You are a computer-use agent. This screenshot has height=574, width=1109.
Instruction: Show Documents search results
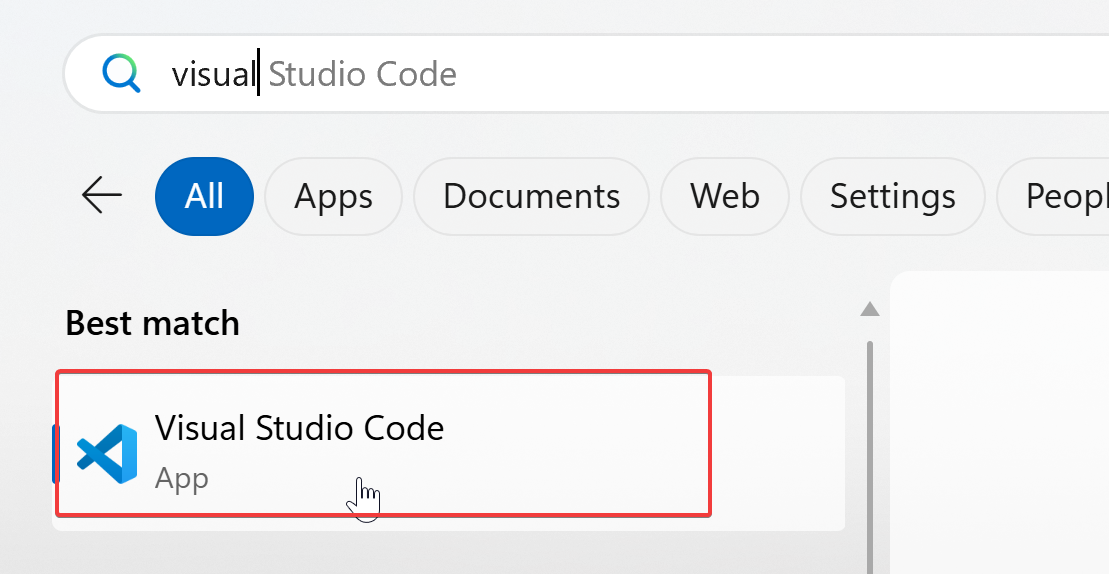(531, 196)
